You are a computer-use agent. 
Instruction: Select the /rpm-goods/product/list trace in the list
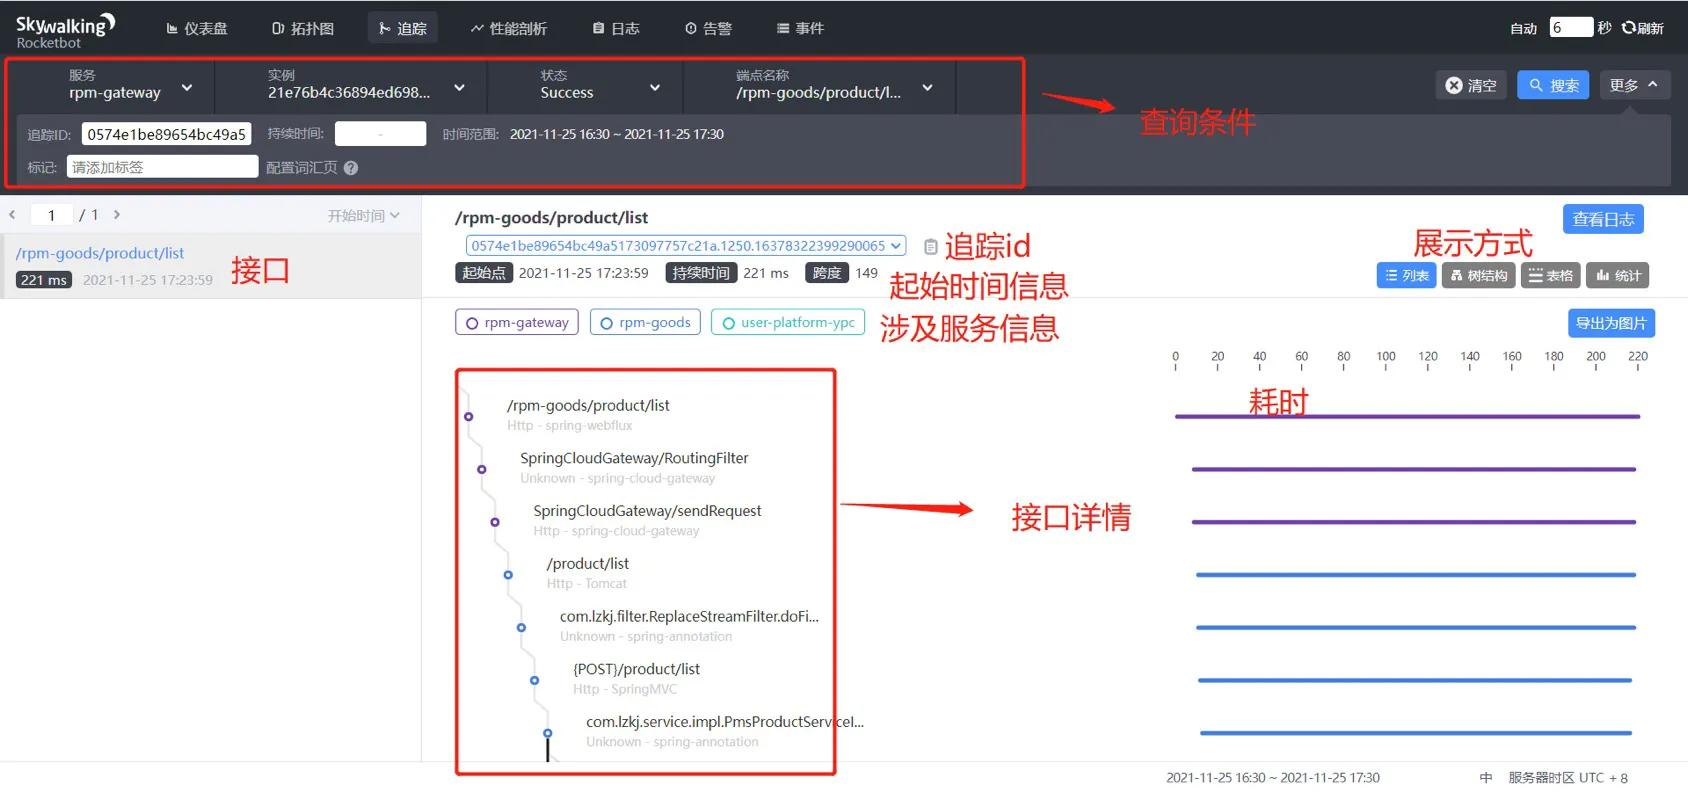tap(210, 266)
